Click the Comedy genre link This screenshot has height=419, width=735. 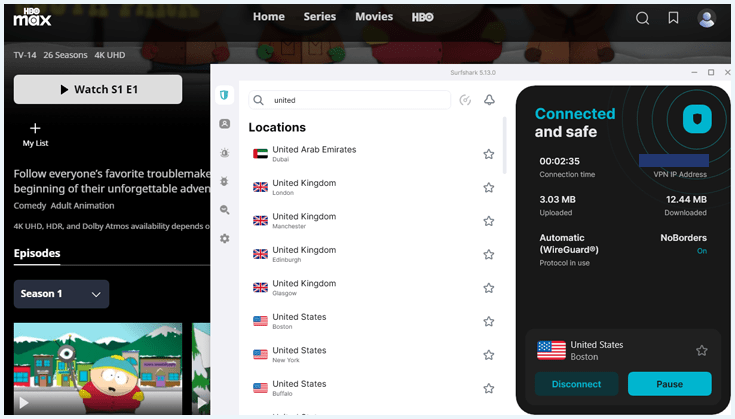(x=30, y=206)
